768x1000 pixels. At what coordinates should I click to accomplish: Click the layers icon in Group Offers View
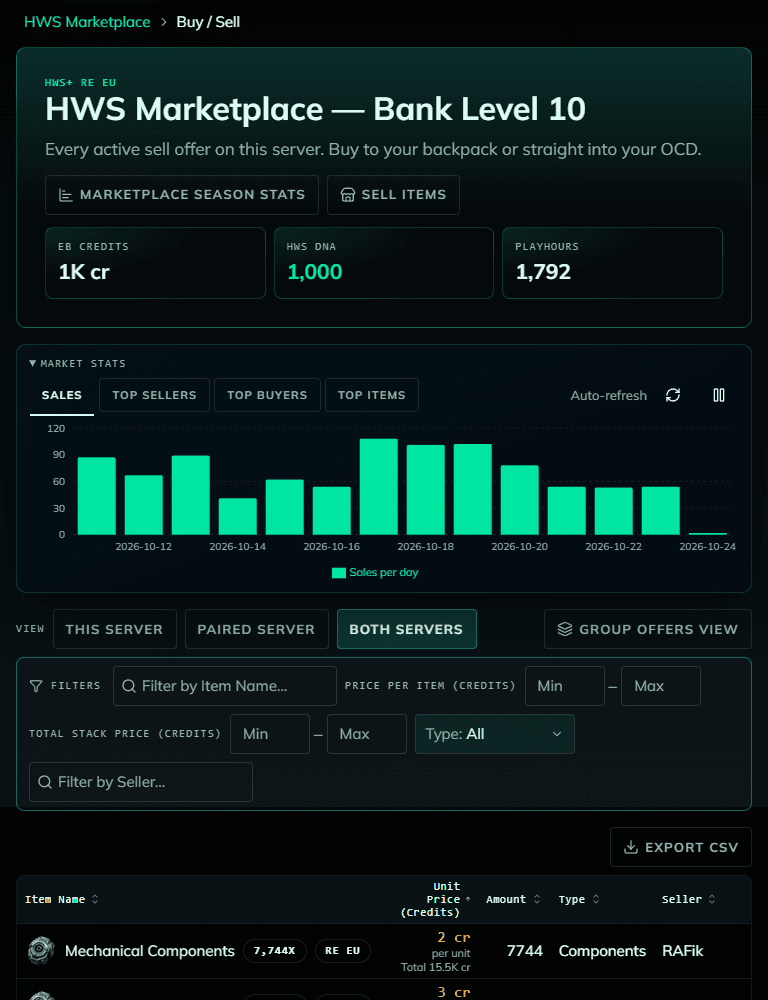565,629
